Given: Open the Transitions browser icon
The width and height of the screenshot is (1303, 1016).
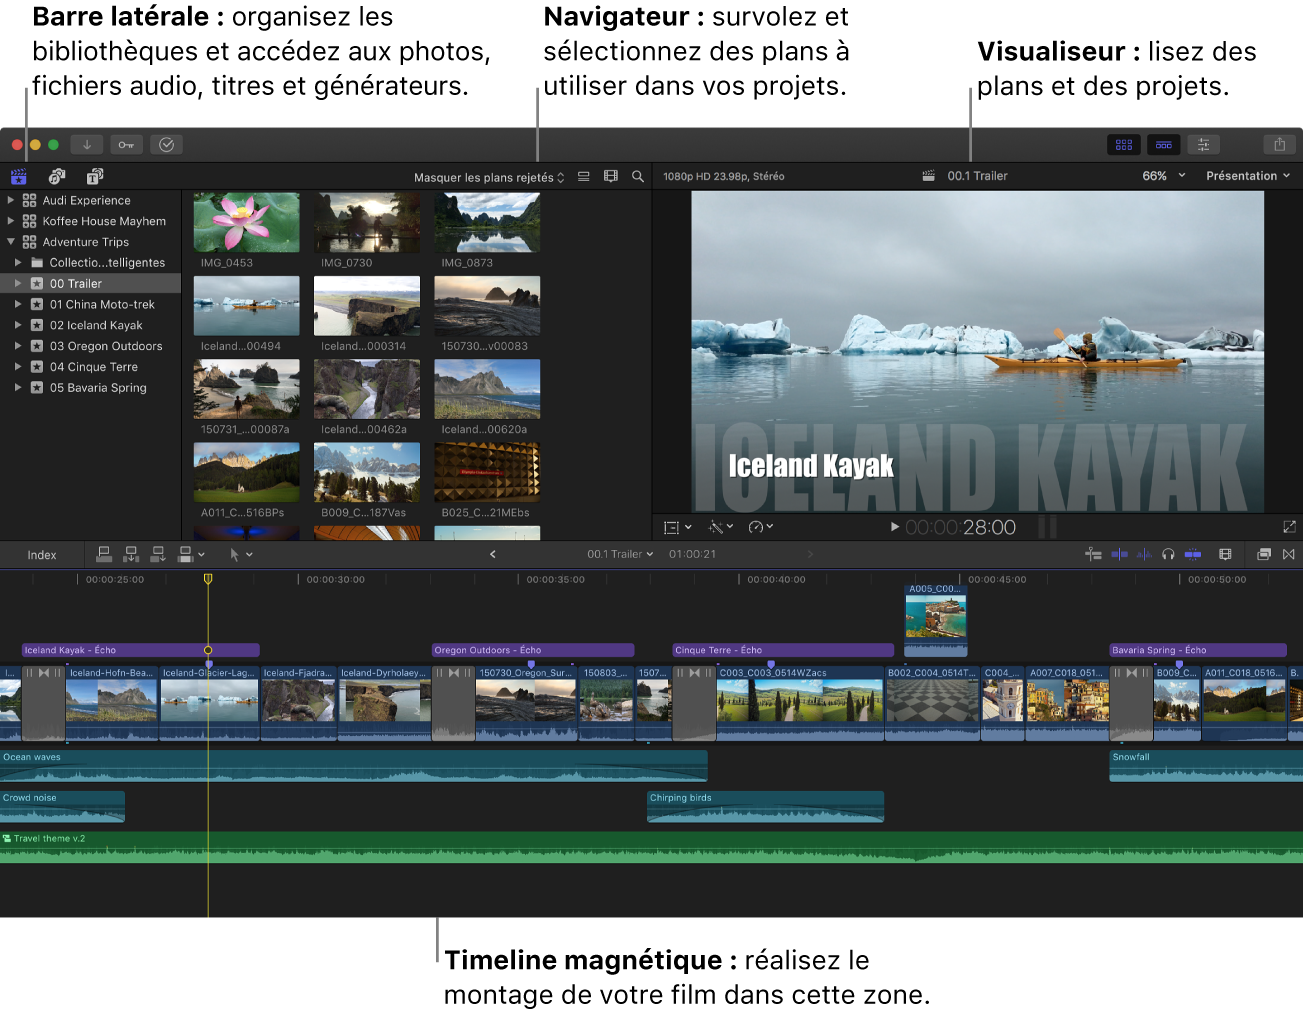Looking at the screenshot, I should pyautogui.click(x=1289, y=554).
